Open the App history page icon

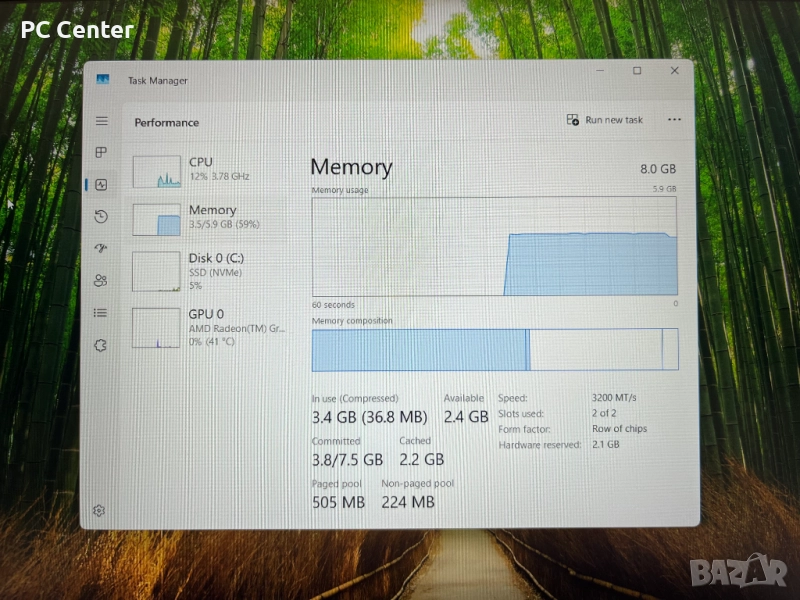101,216
